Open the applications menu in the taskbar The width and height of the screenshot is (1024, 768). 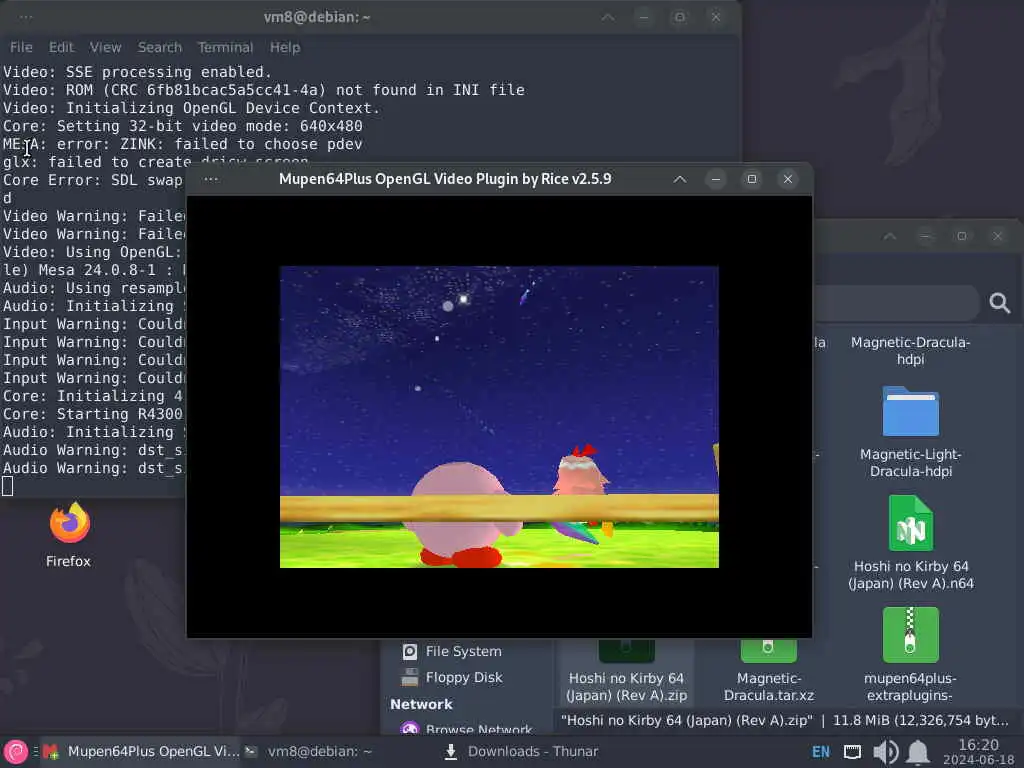pos(16,752)
